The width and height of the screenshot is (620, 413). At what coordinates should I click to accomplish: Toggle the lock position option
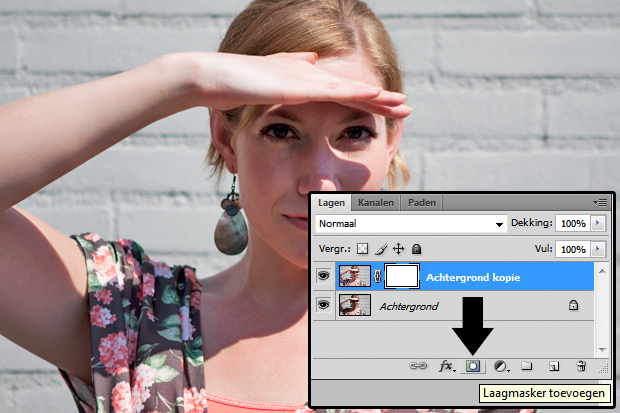click(397, 248)
